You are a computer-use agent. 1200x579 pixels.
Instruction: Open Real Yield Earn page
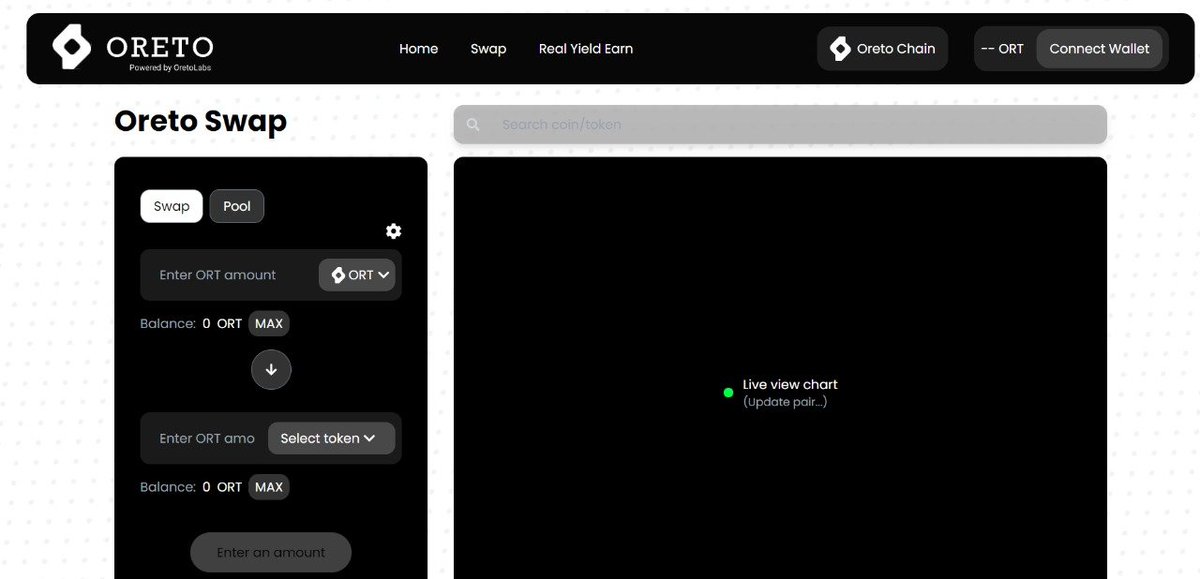(x=585, y=48)
